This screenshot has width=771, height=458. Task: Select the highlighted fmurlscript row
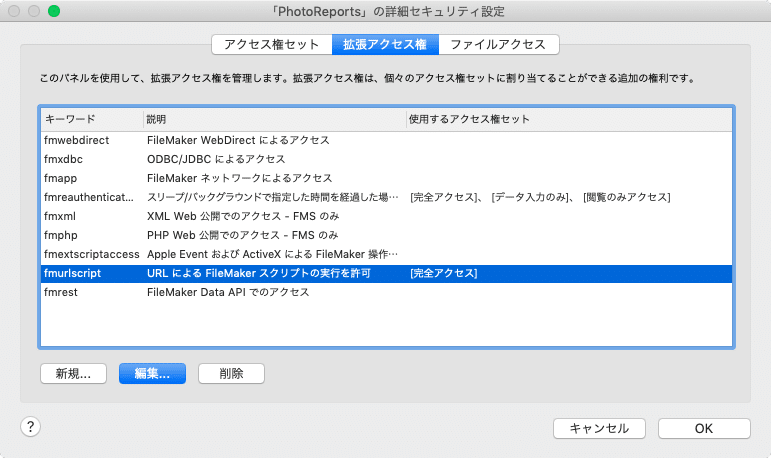point(386,274)
